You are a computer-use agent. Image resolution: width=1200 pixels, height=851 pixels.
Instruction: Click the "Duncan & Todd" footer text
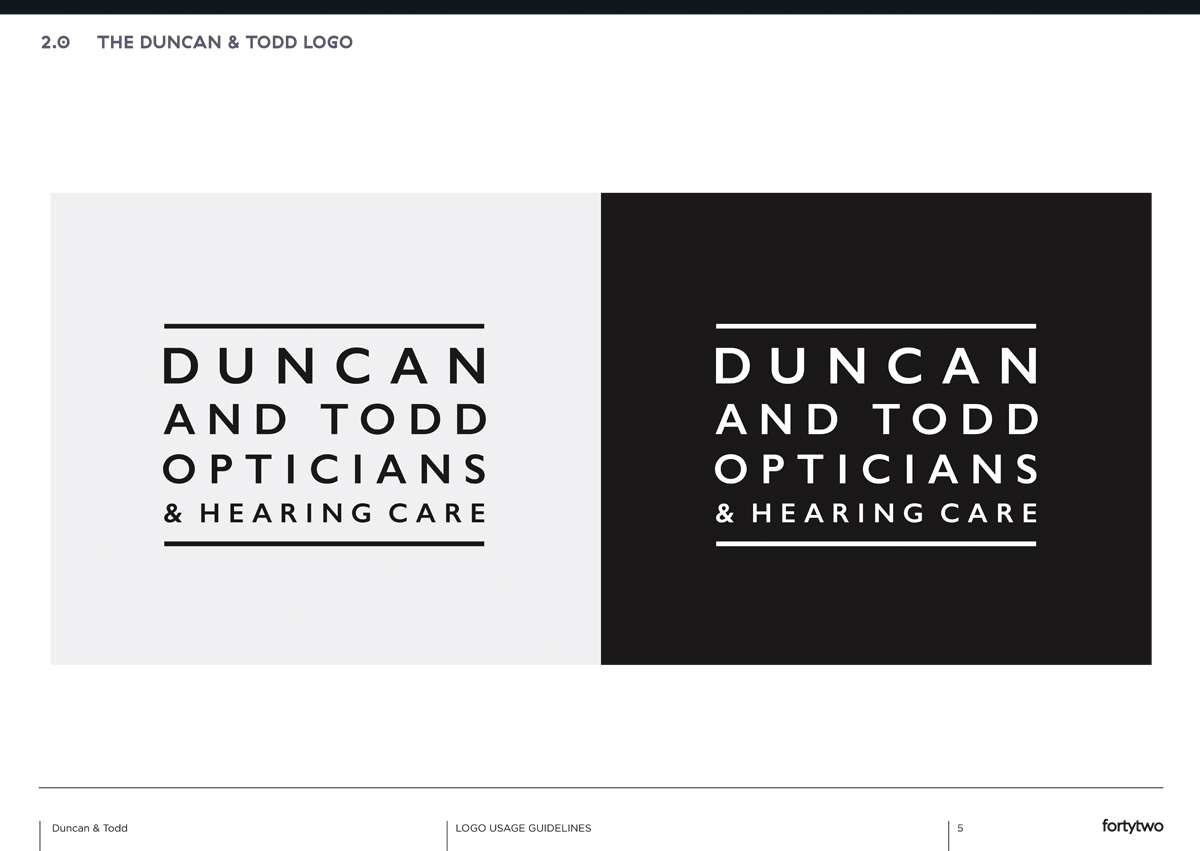(90, 828)
